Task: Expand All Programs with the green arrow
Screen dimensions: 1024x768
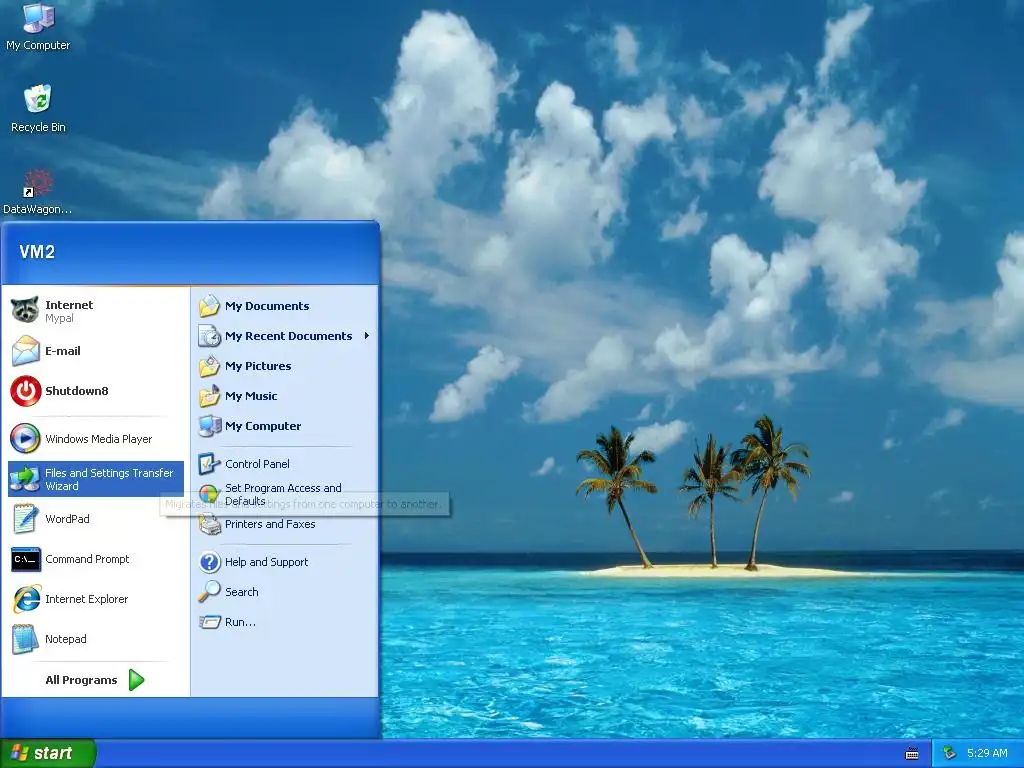Action: click(x=136, y=680)
